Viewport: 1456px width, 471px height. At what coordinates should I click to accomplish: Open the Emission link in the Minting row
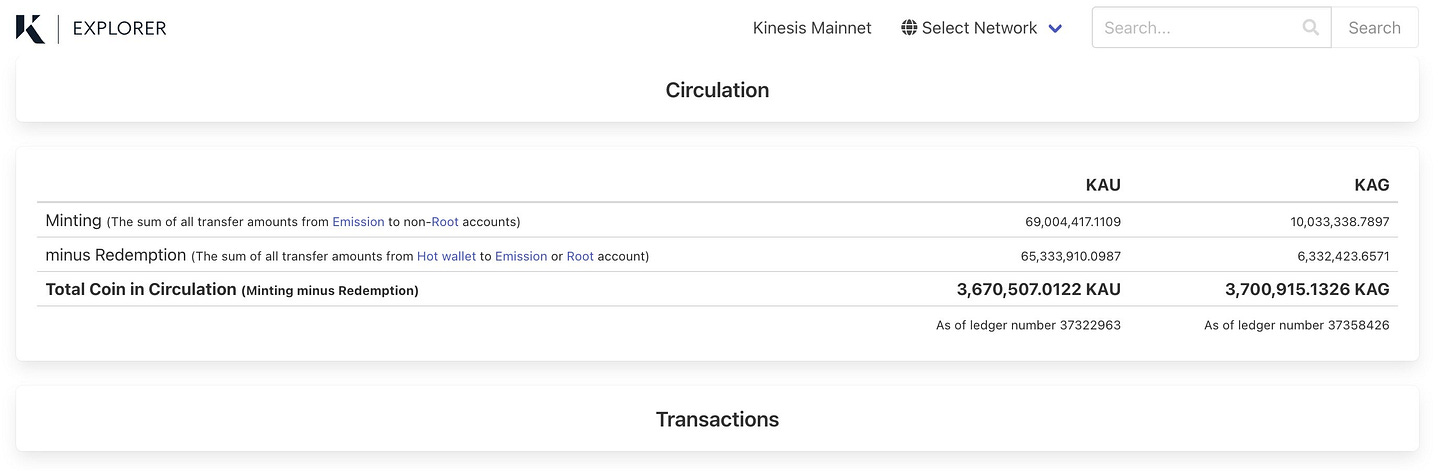358,222
